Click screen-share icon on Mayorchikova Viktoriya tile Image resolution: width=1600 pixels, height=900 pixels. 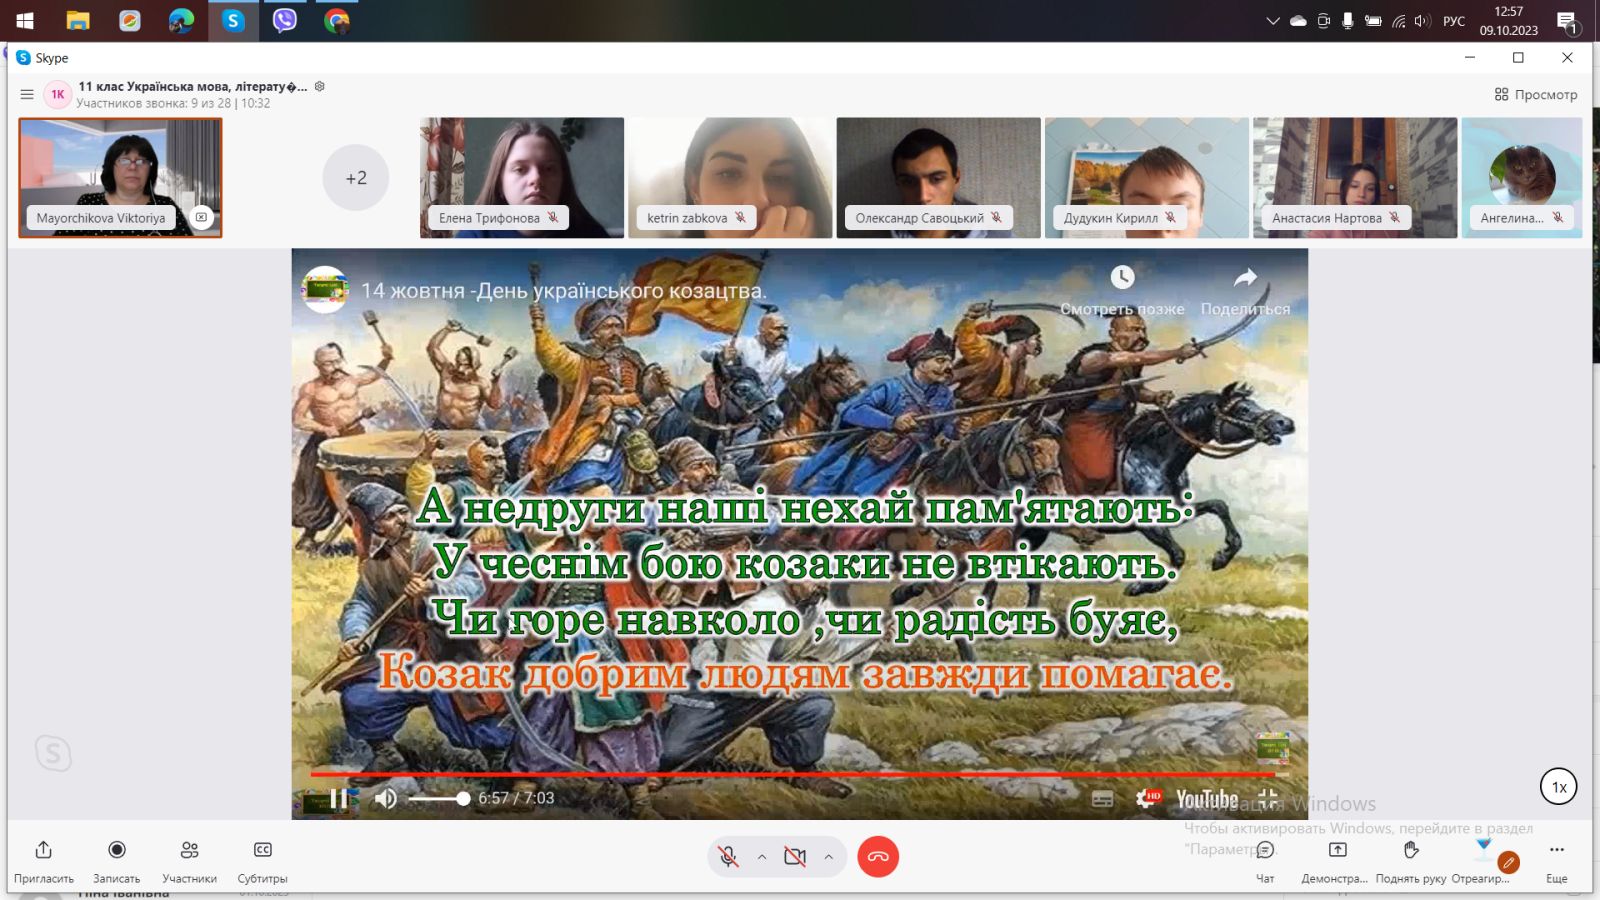pos(201,217)
